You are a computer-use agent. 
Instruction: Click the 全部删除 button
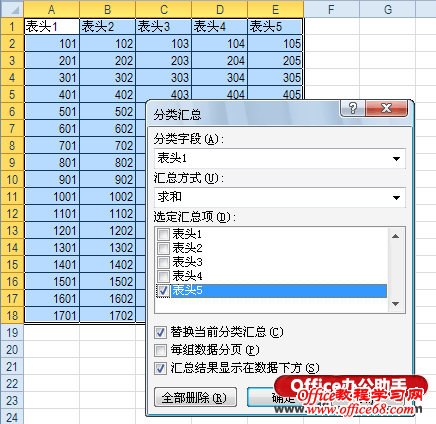[x=195, y=397]
